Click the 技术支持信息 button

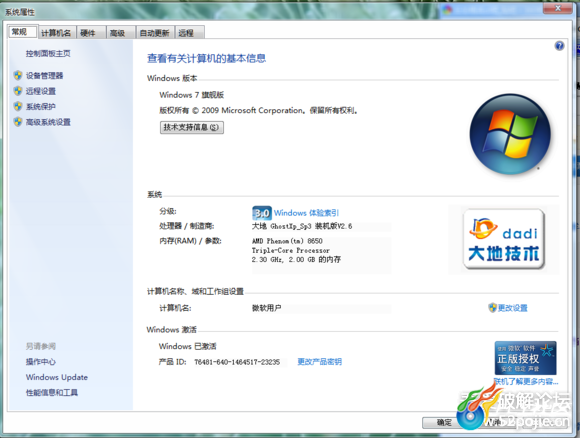click(x=192, y=127)
